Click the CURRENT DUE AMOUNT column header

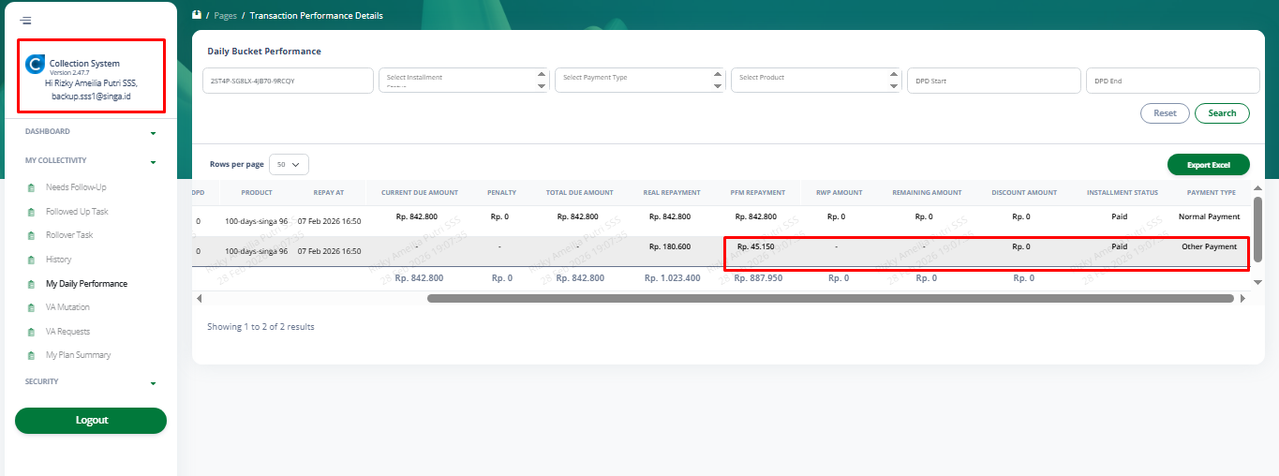pos(420,192)
